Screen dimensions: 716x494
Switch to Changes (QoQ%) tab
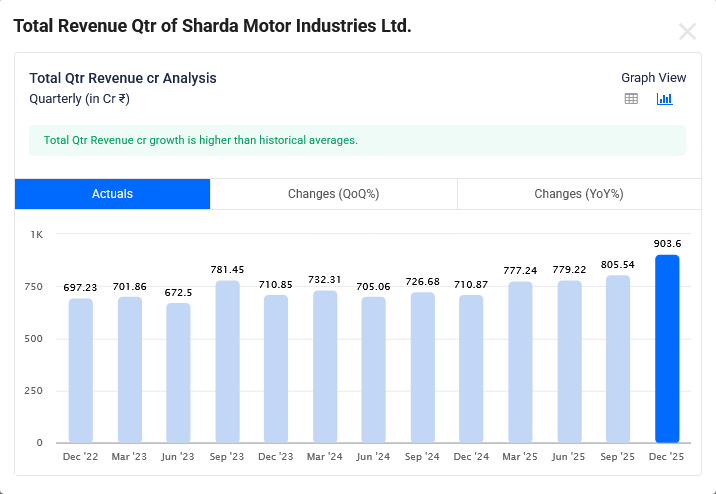coord(333,194)
